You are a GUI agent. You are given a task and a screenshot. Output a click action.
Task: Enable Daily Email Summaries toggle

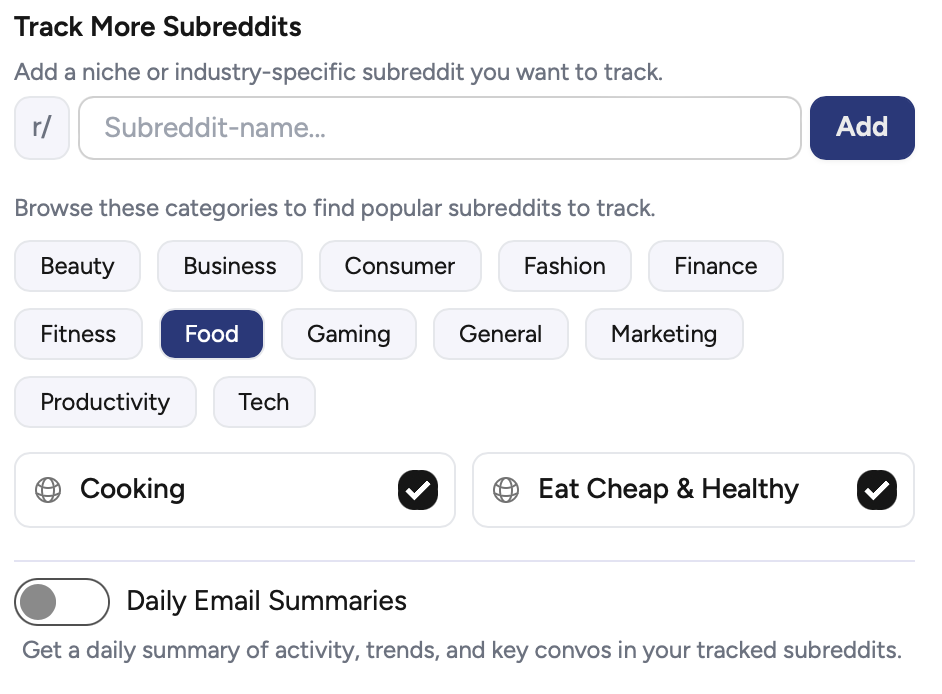[x=62, y=602]
